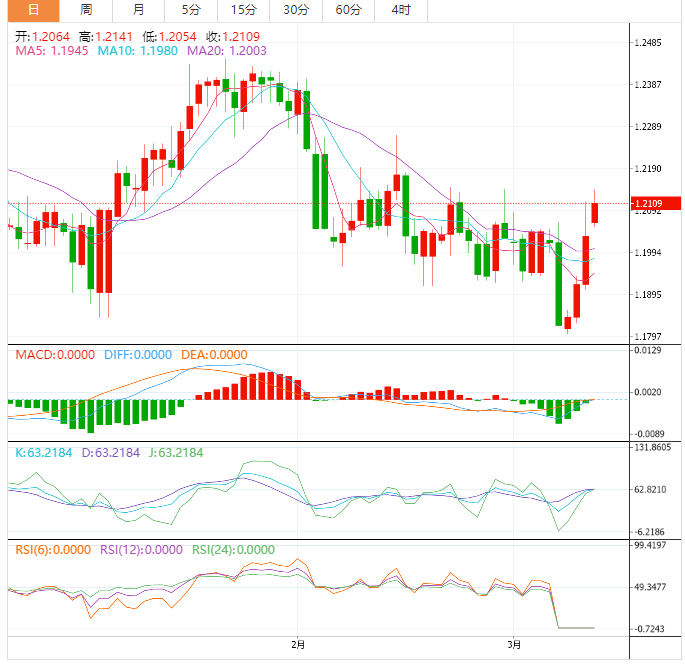
Task: Click the 3月 date axis marker
Action: coord(514,645)
